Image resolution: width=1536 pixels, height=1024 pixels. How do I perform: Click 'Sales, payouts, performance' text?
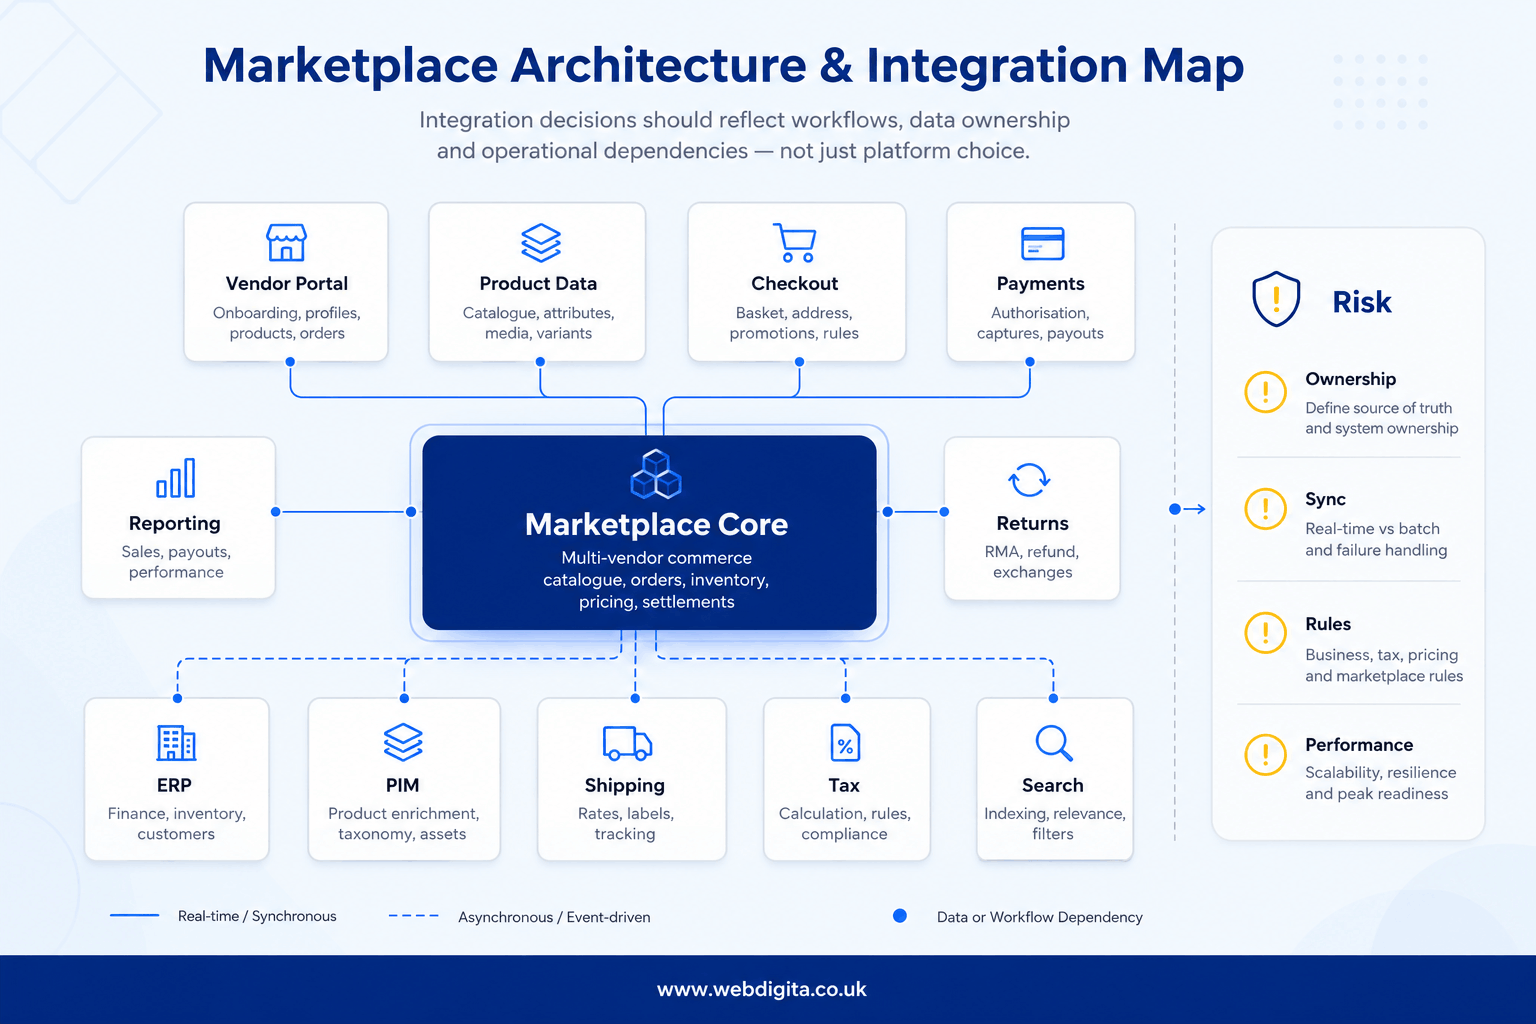(x=176, y=562)
